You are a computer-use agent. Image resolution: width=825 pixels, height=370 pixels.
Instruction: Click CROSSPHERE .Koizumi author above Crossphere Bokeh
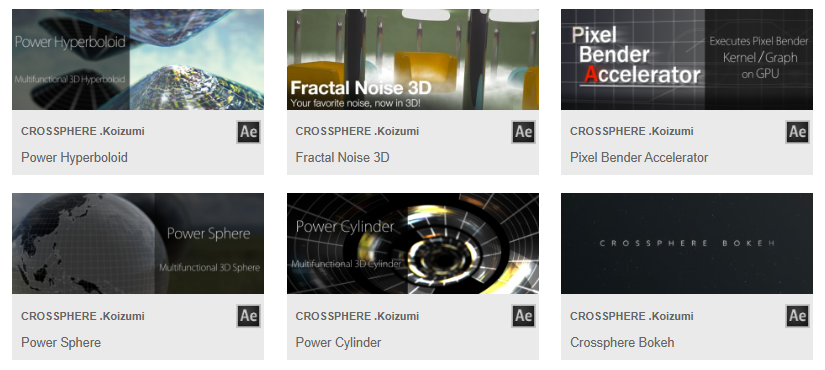pyautogui.click(x=632, y=316)
